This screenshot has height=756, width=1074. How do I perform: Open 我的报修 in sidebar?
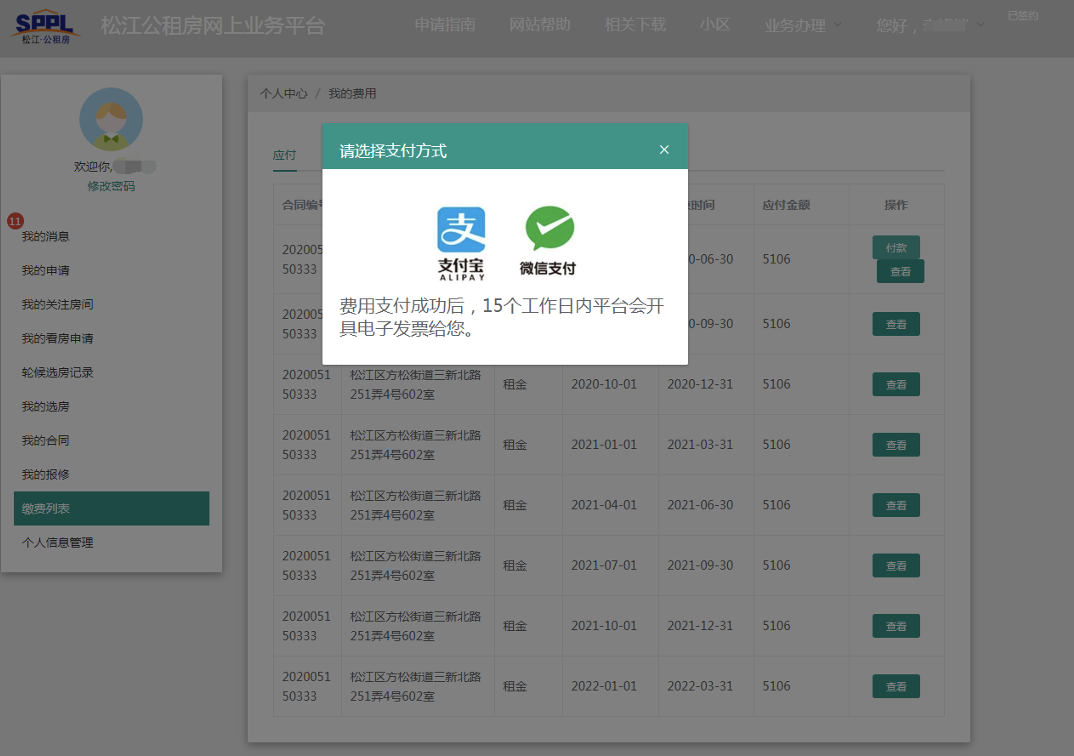pyautogui.click(x=46, y=474)
